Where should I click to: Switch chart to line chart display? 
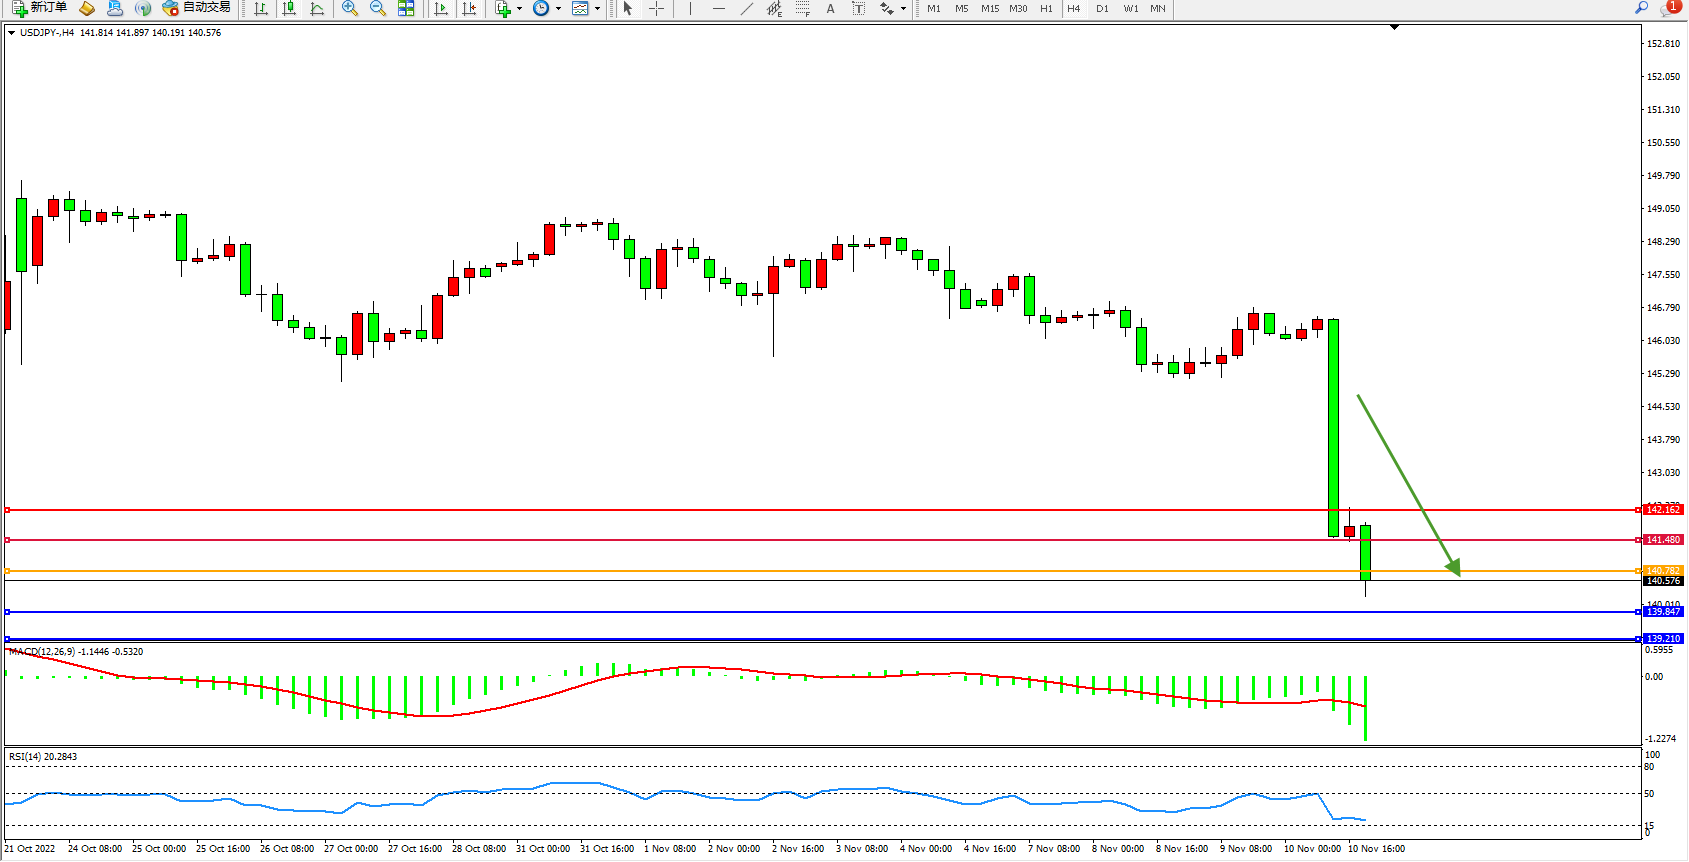317,8
